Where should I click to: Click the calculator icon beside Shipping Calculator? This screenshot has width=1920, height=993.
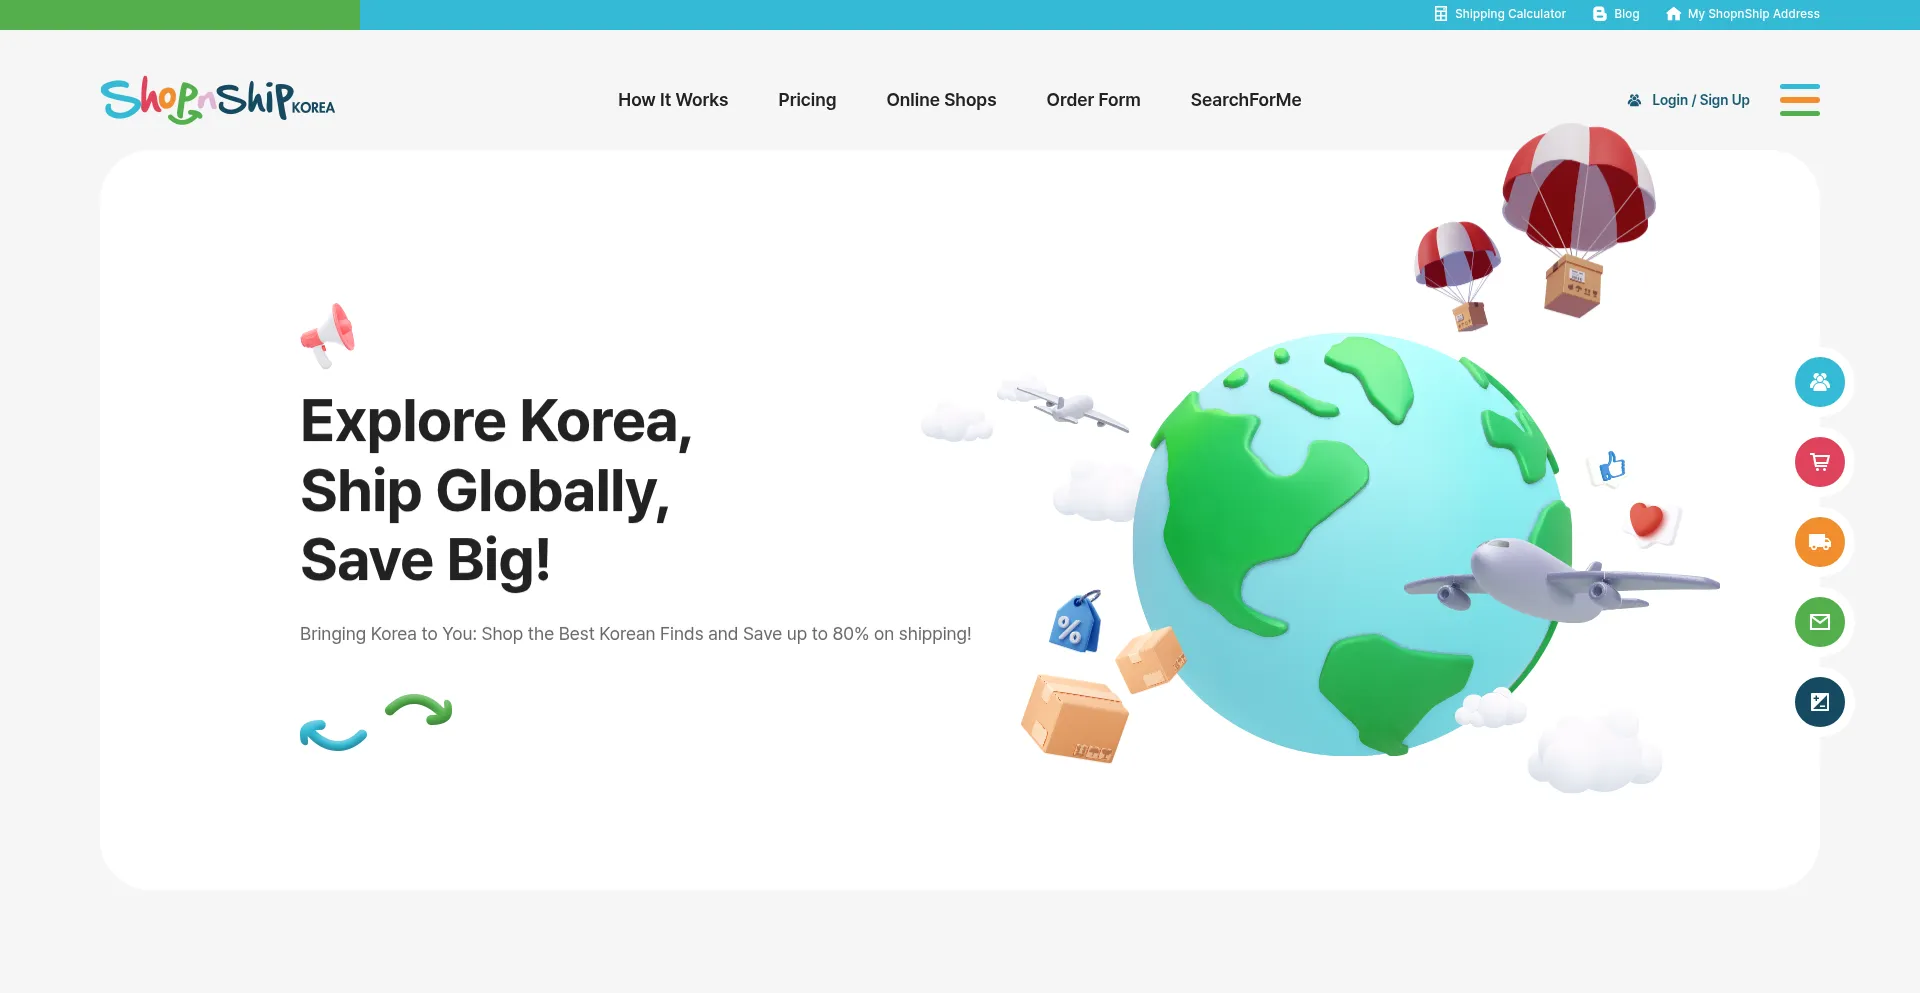tap(1440, 14)
